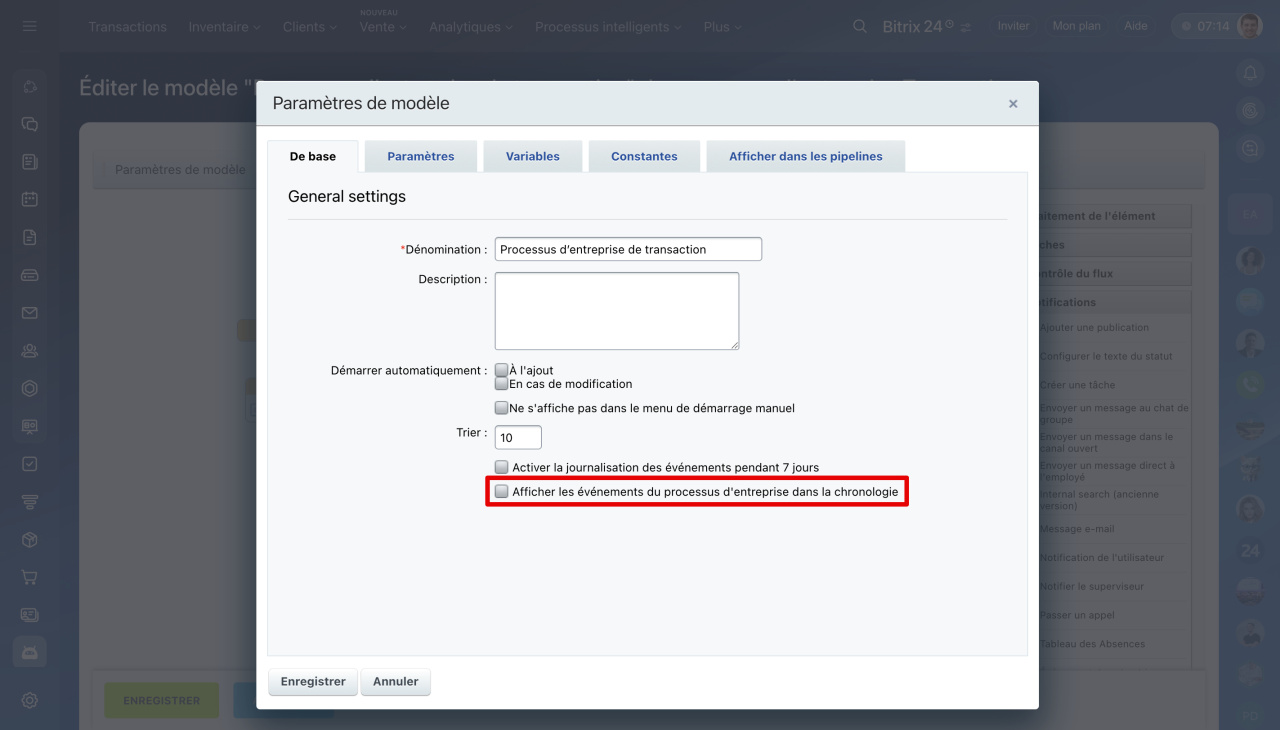Open the notifications bell icon
This screenshot has height=730, width=1280.
point(1249,73)
